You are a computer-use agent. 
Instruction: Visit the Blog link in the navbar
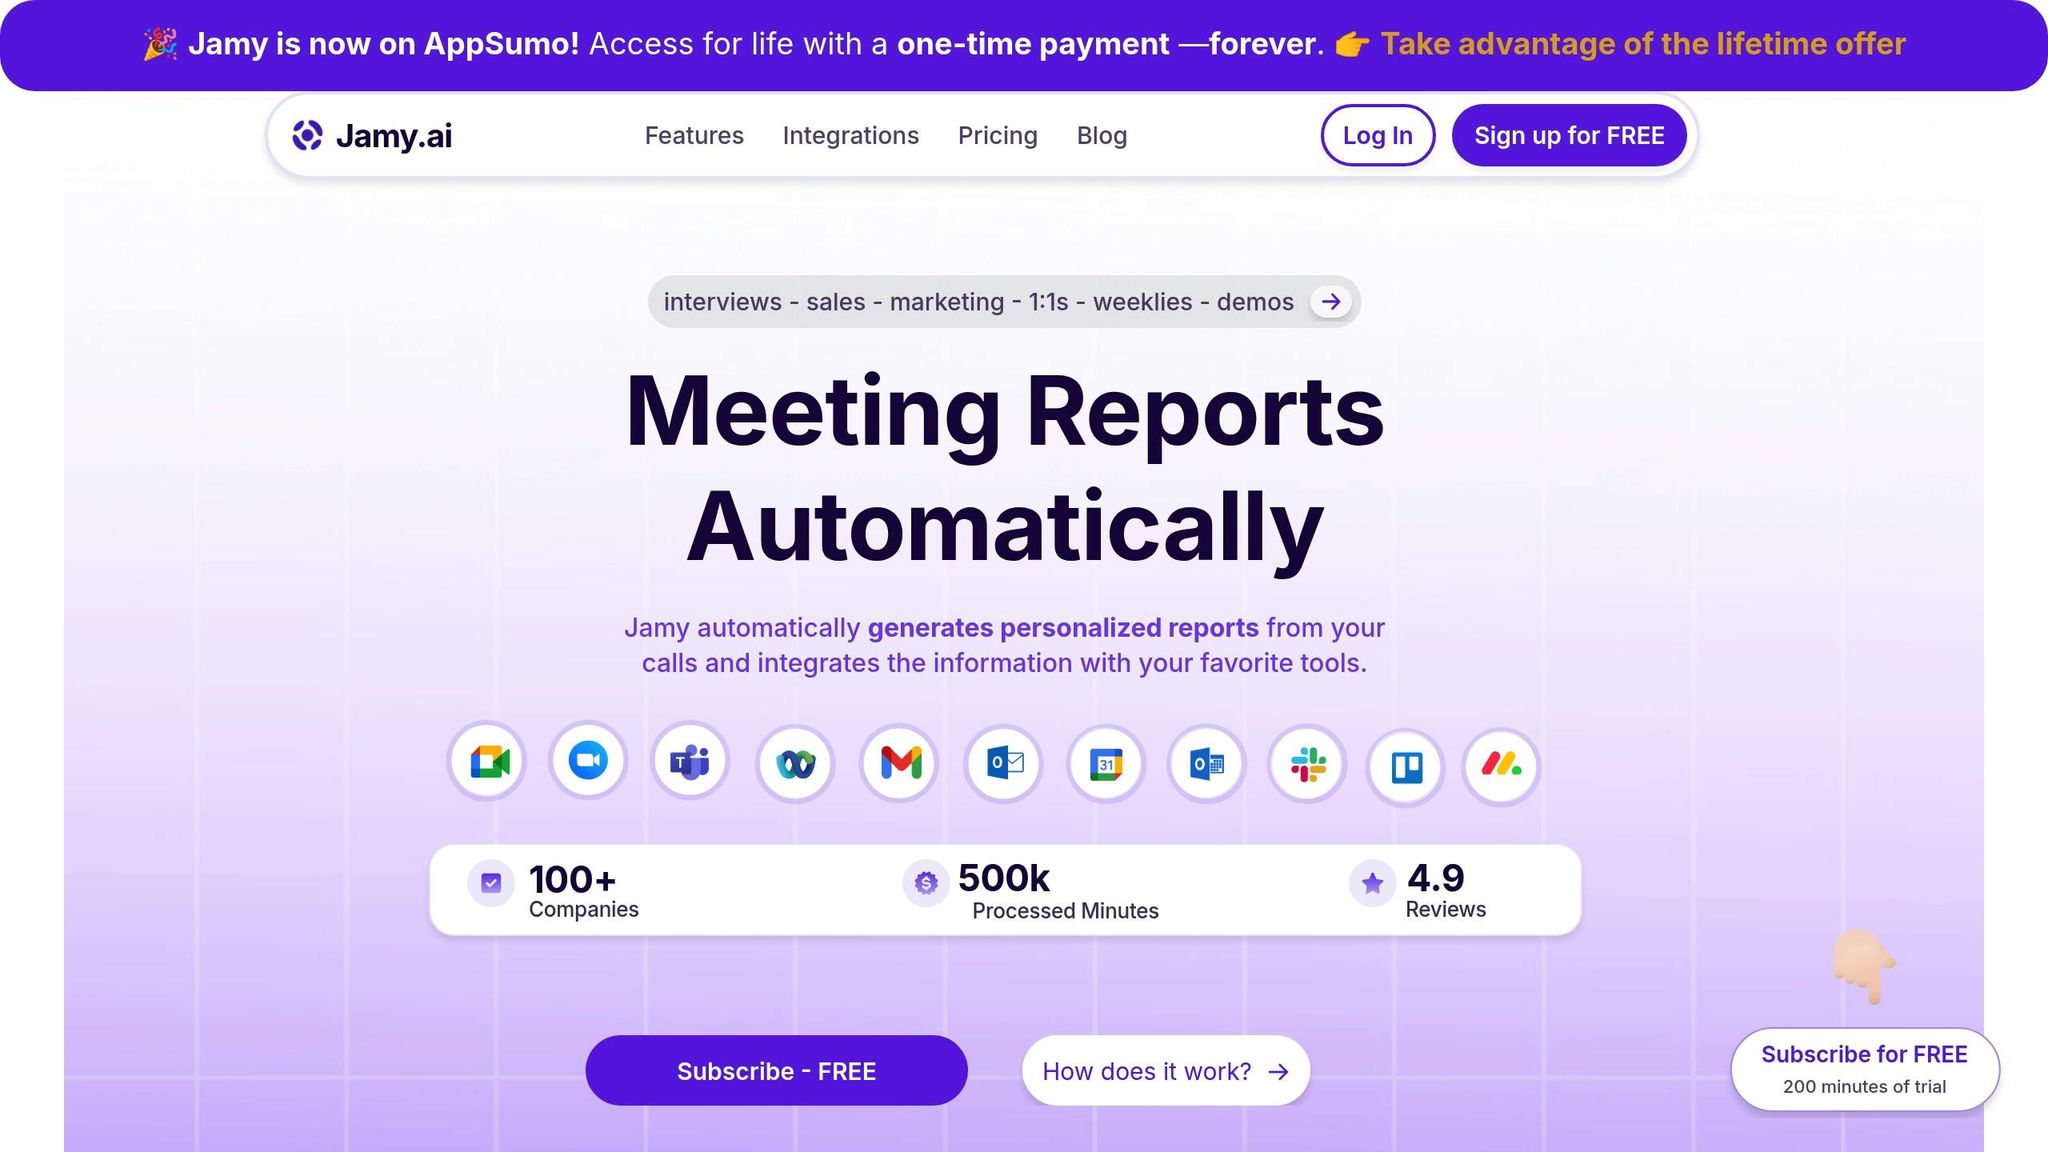pyautogui.click(x=1102, y=136)
